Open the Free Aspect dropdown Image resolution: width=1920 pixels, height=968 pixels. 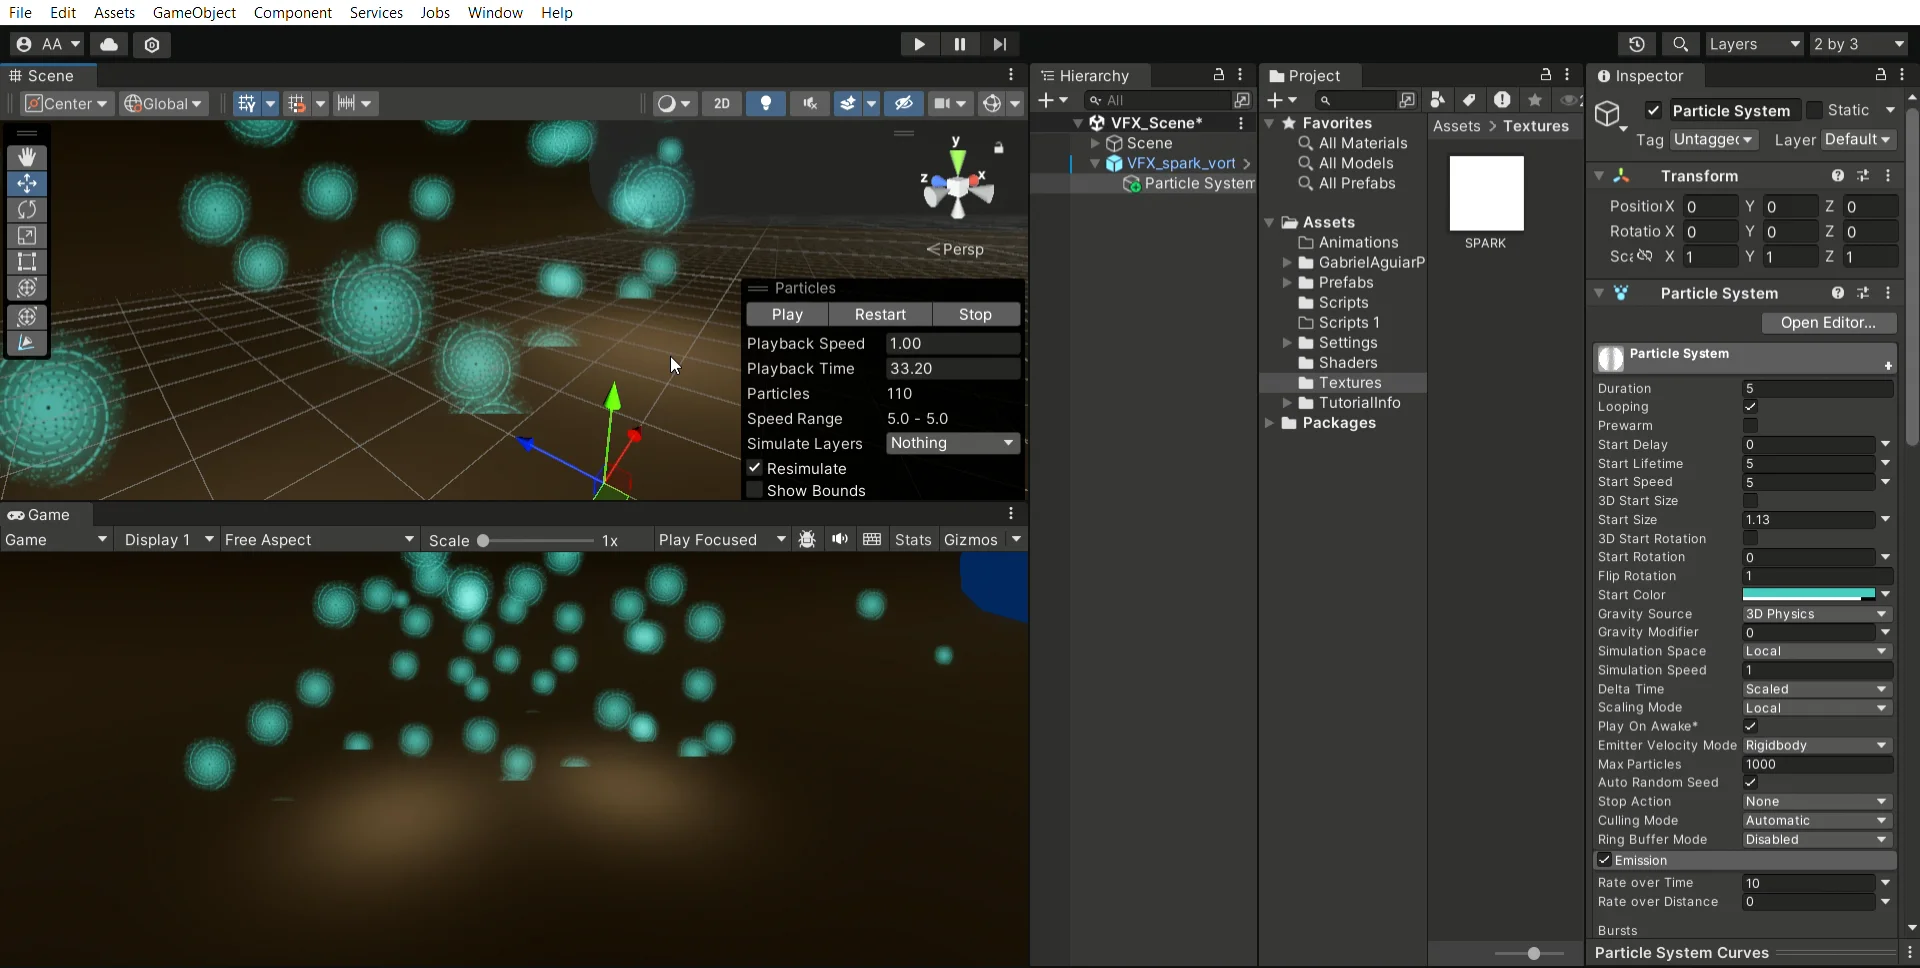click(x=319, y=539)
